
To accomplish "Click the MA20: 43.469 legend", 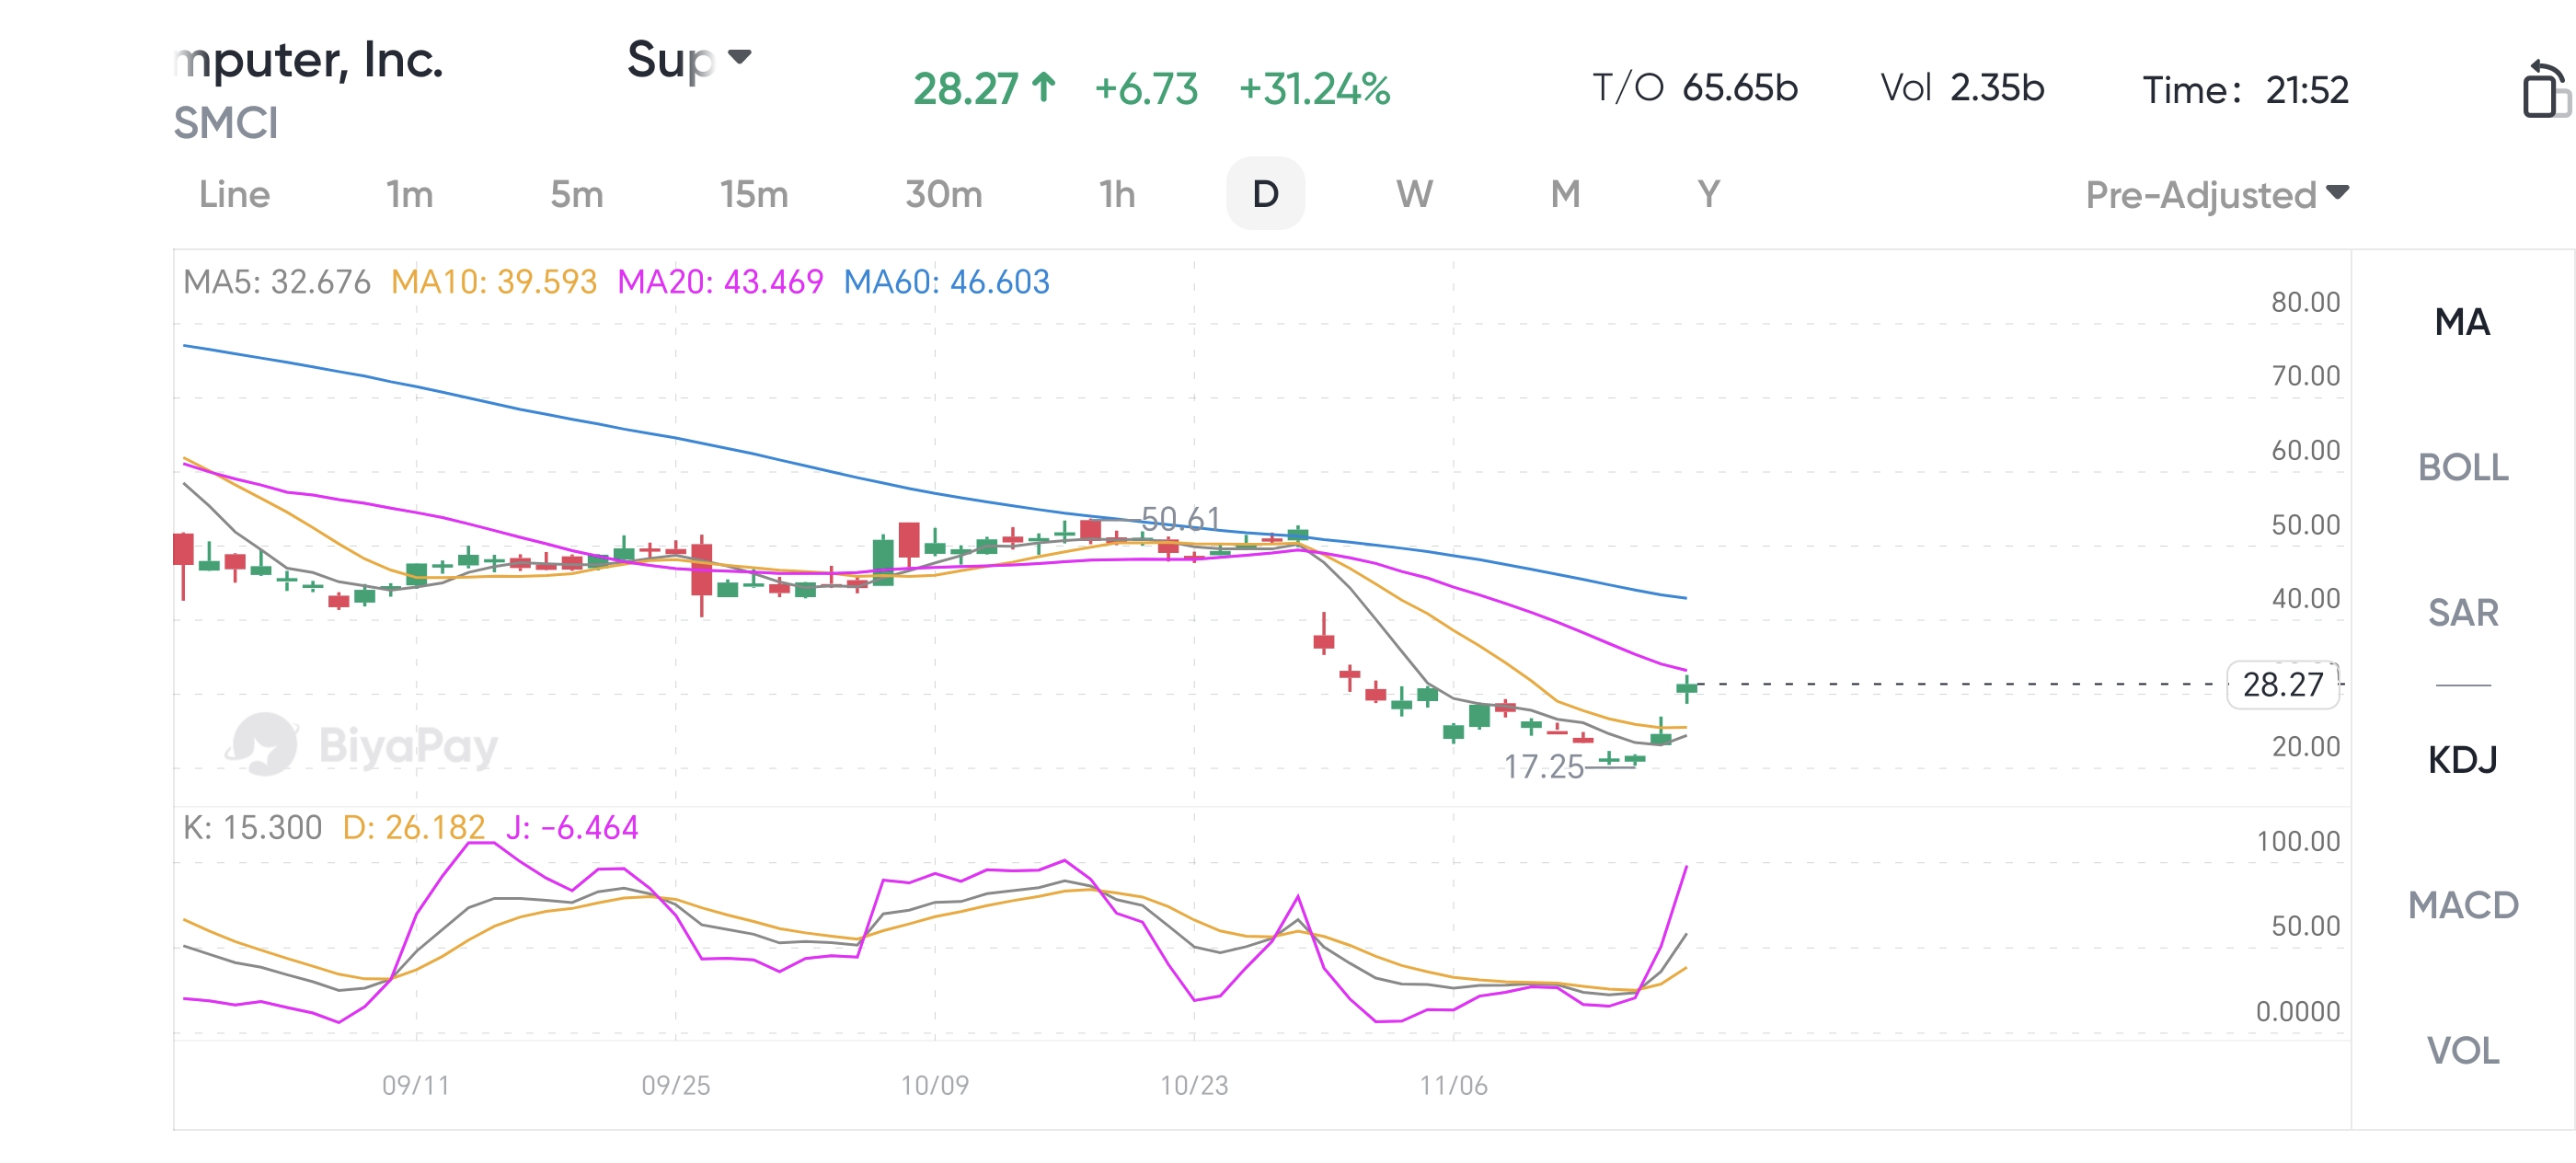I will click(720, 282).
